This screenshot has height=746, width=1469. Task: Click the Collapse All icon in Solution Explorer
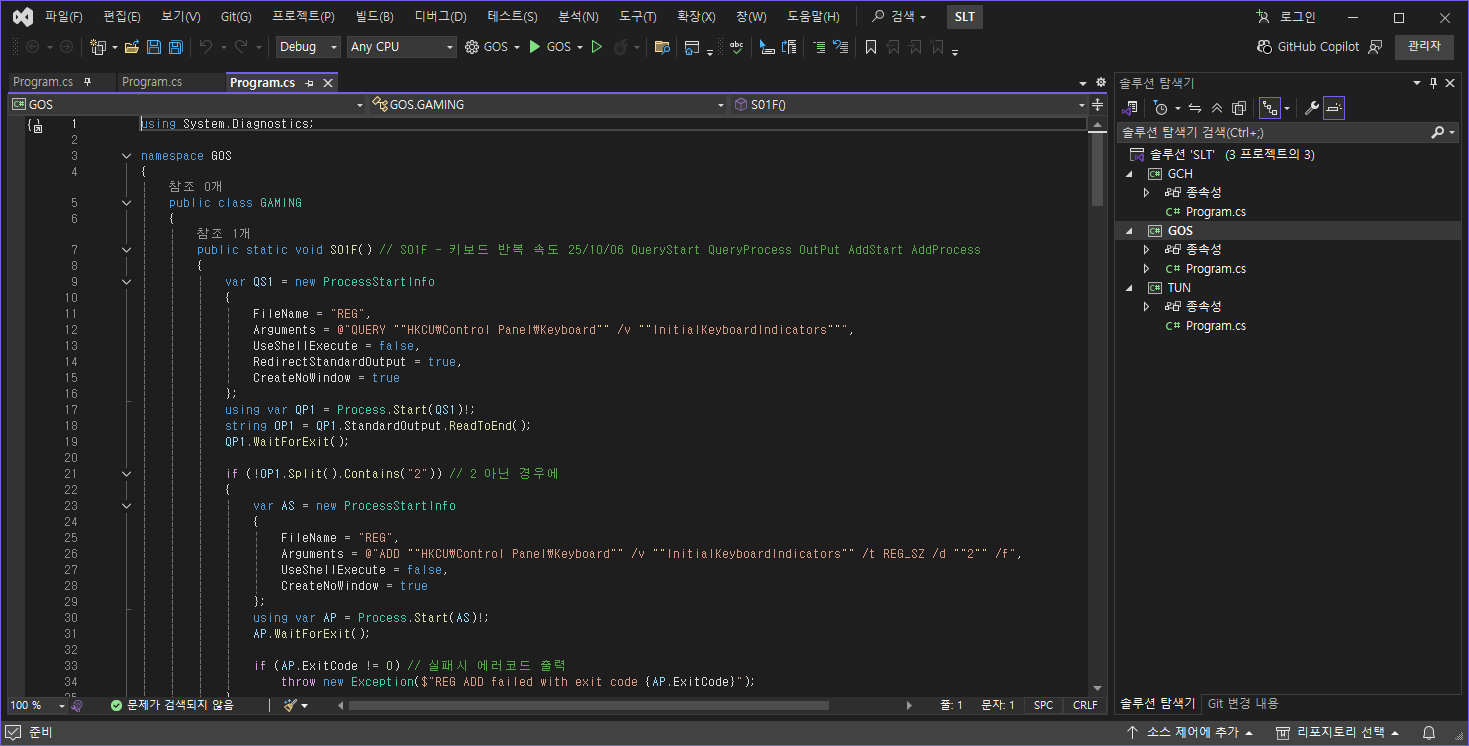click(x=1217, y=108)
